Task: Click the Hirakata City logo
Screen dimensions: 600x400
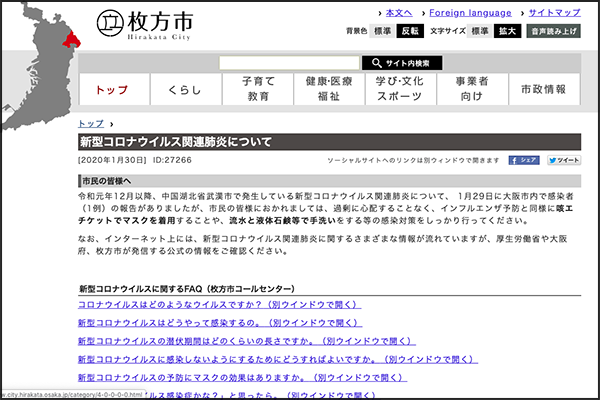Action: coord(147,24)
